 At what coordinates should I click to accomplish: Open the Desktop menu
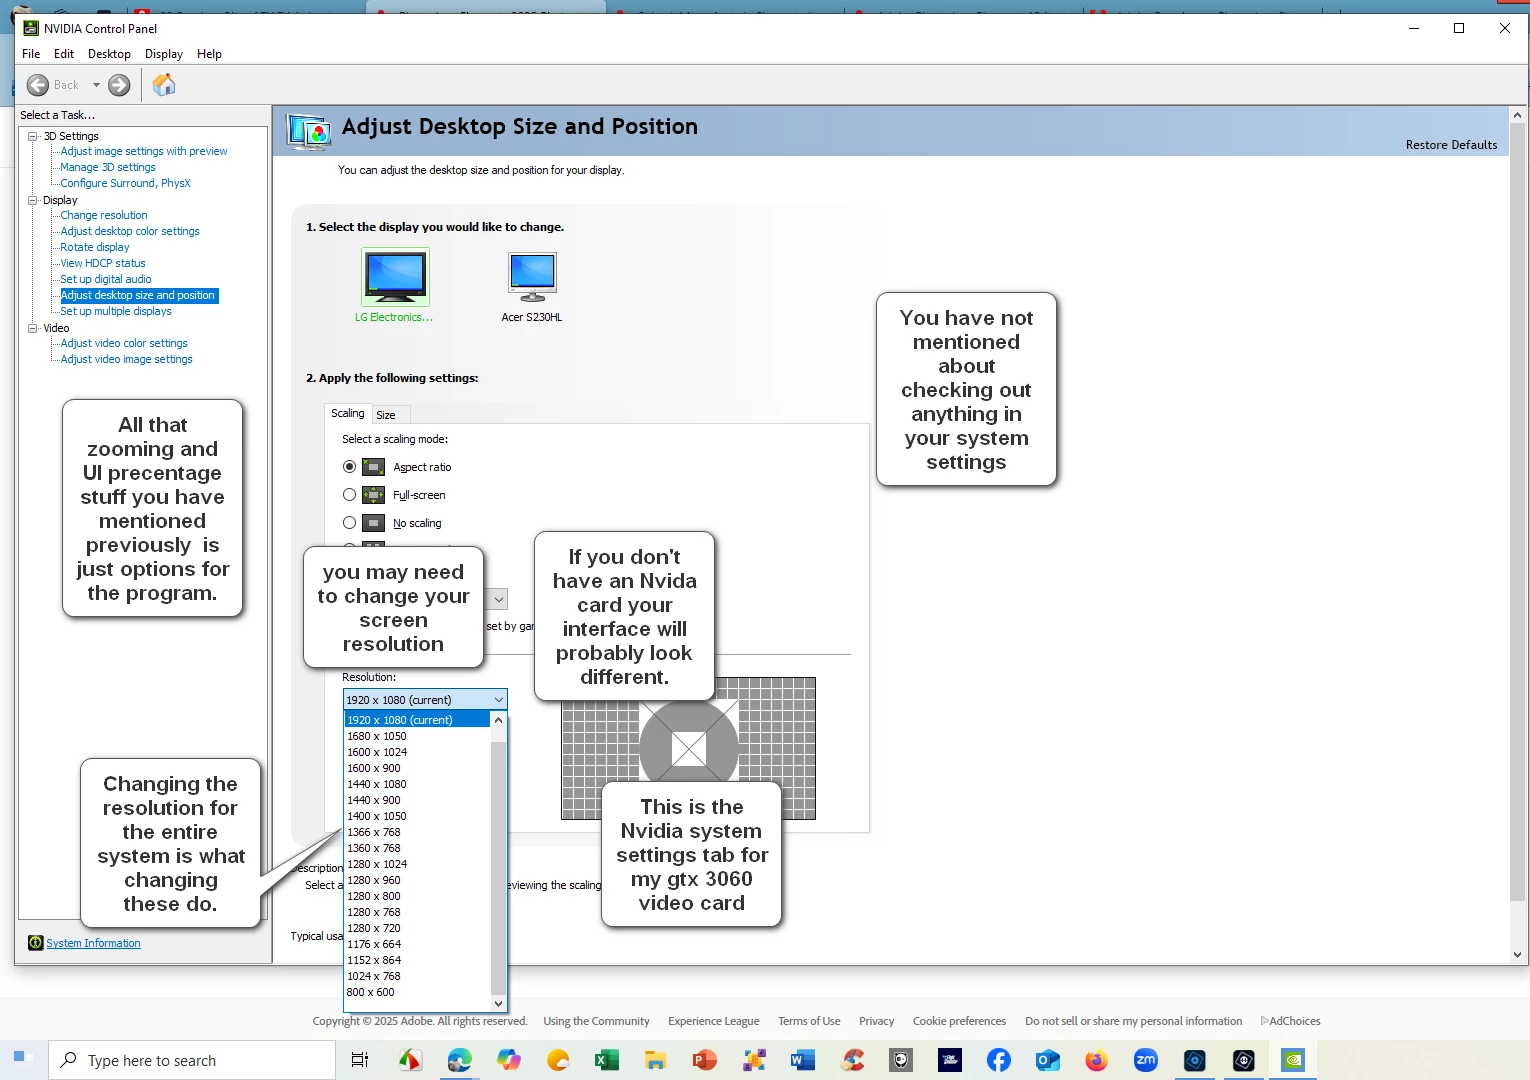click(x=109, y=54)
